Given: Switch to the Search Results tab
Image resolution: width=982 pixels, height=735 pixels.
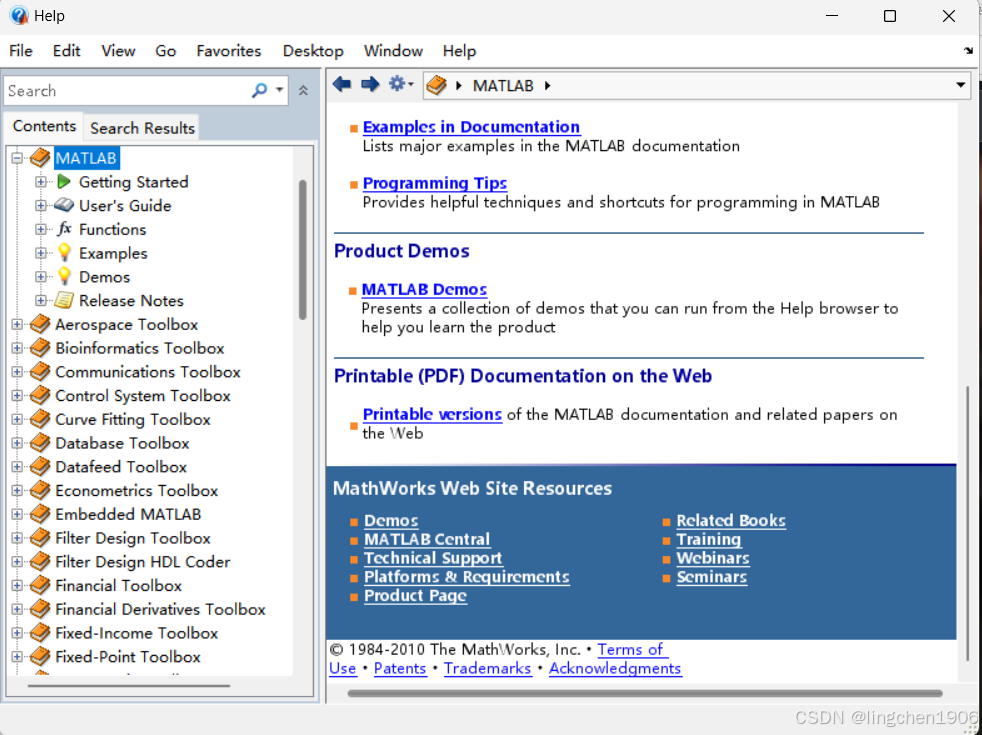Looking at the screenshot, I should coord(142,128).
